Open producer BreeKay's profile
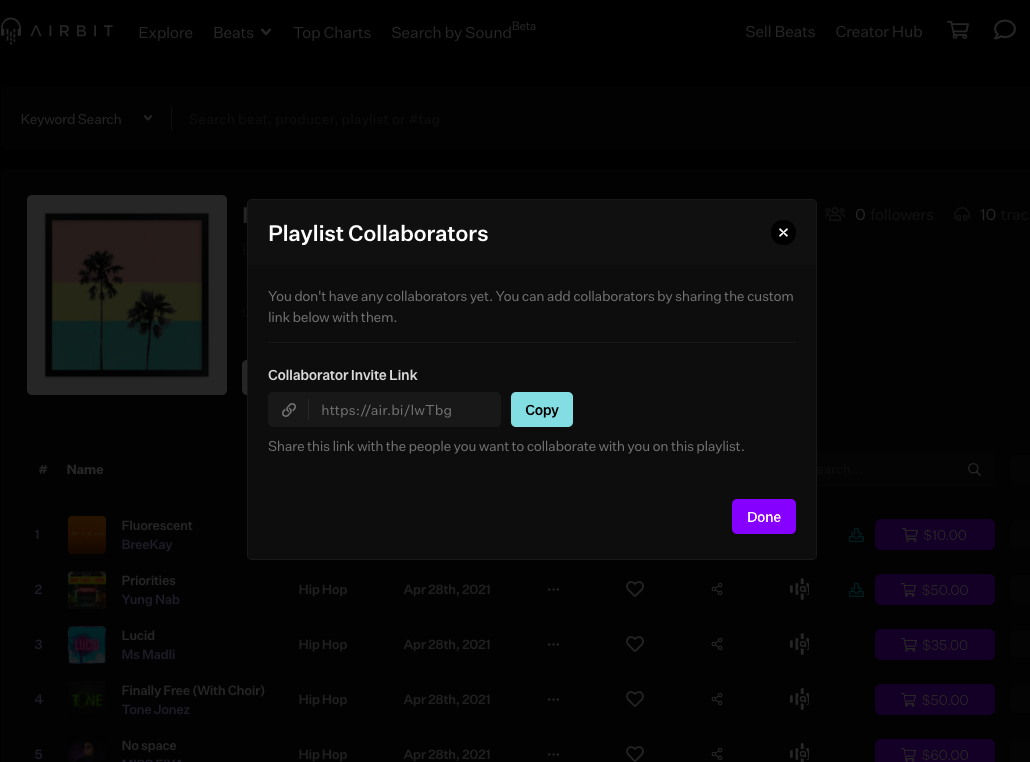This screenshot has width=1030, height=762. click(x=146, y=545)
